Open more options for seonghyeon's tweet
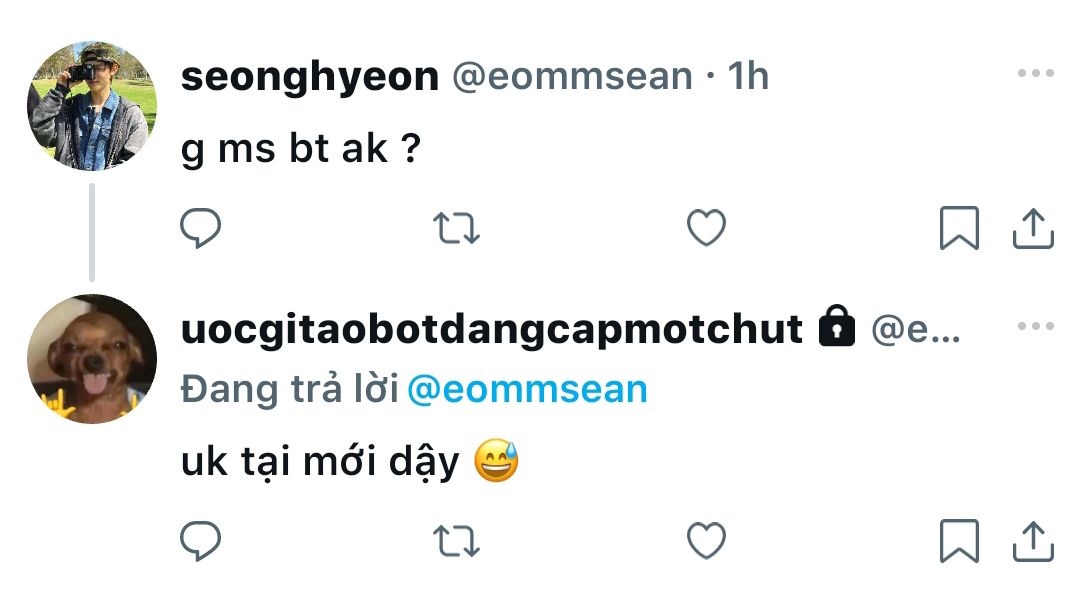 (x=1035, y=74)
